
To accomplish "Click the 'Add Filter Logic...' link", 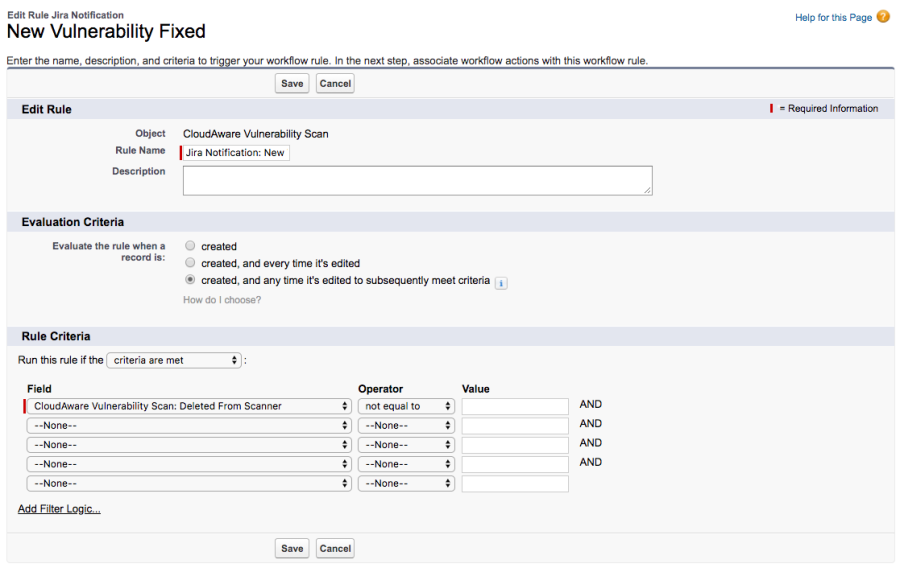I will tap(59, 509).
